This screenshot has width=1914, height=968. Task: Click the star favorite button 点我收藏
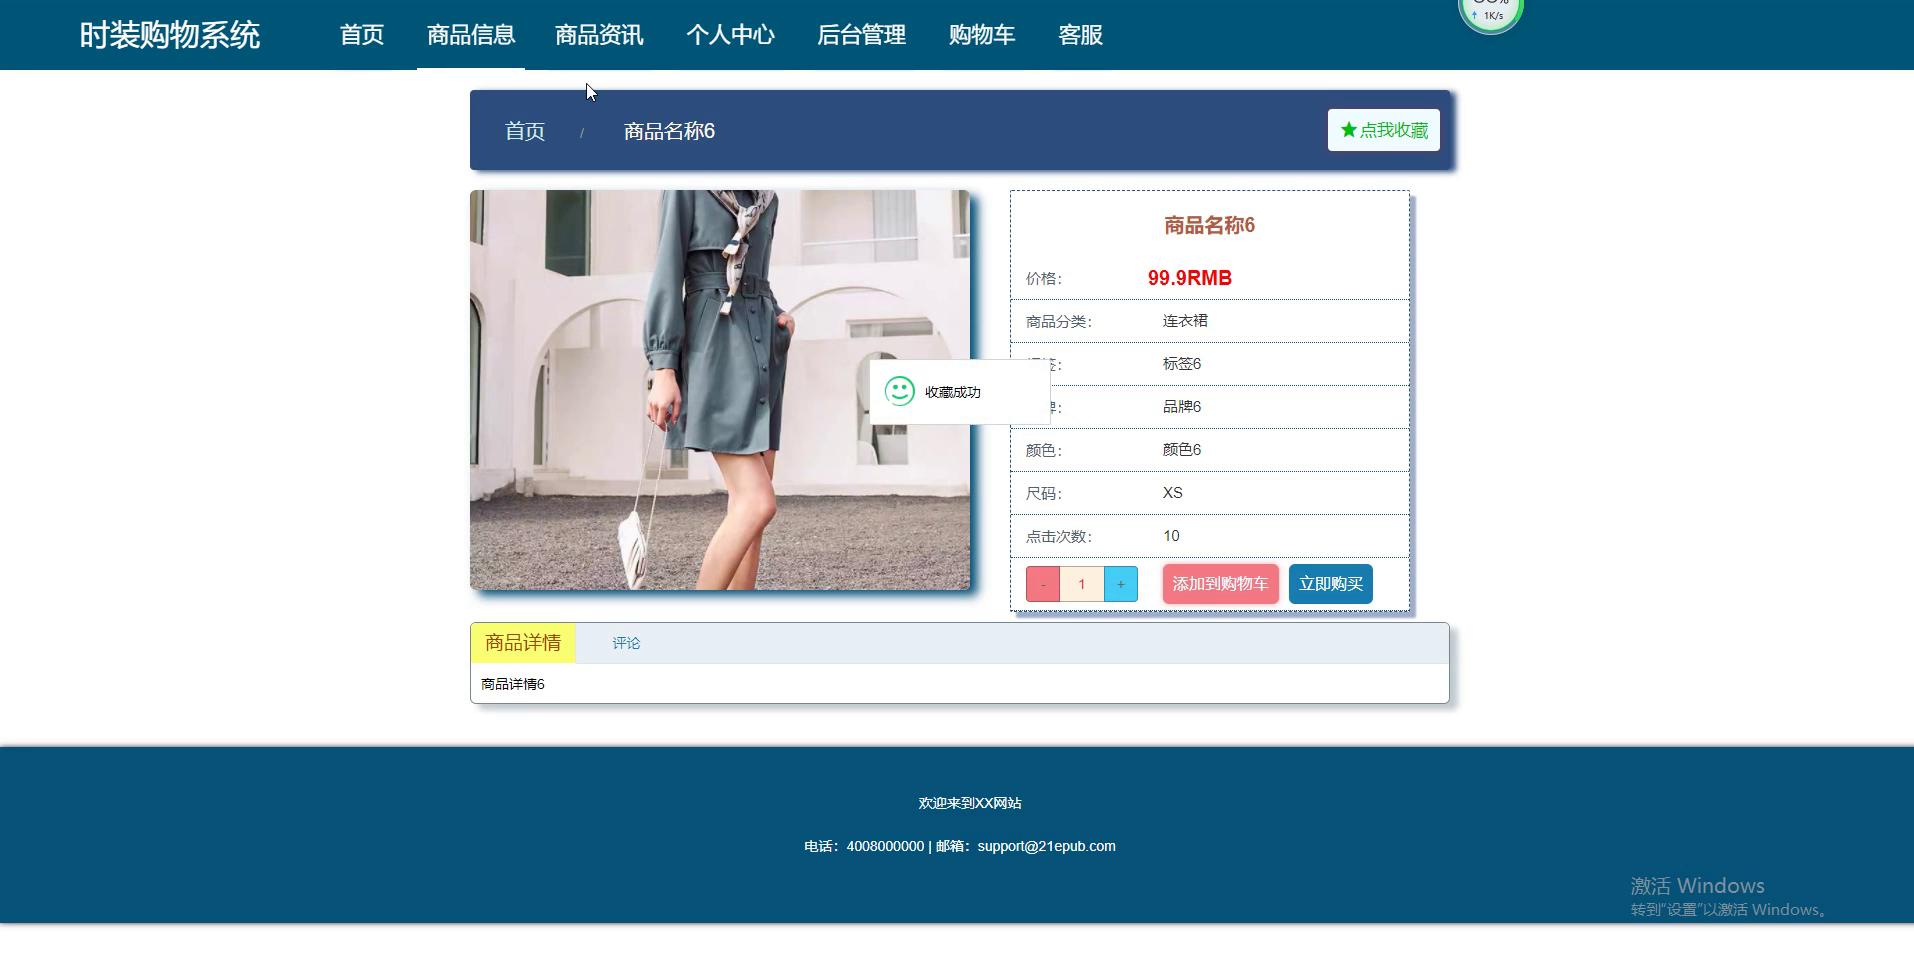click(x=1383, y=130)
